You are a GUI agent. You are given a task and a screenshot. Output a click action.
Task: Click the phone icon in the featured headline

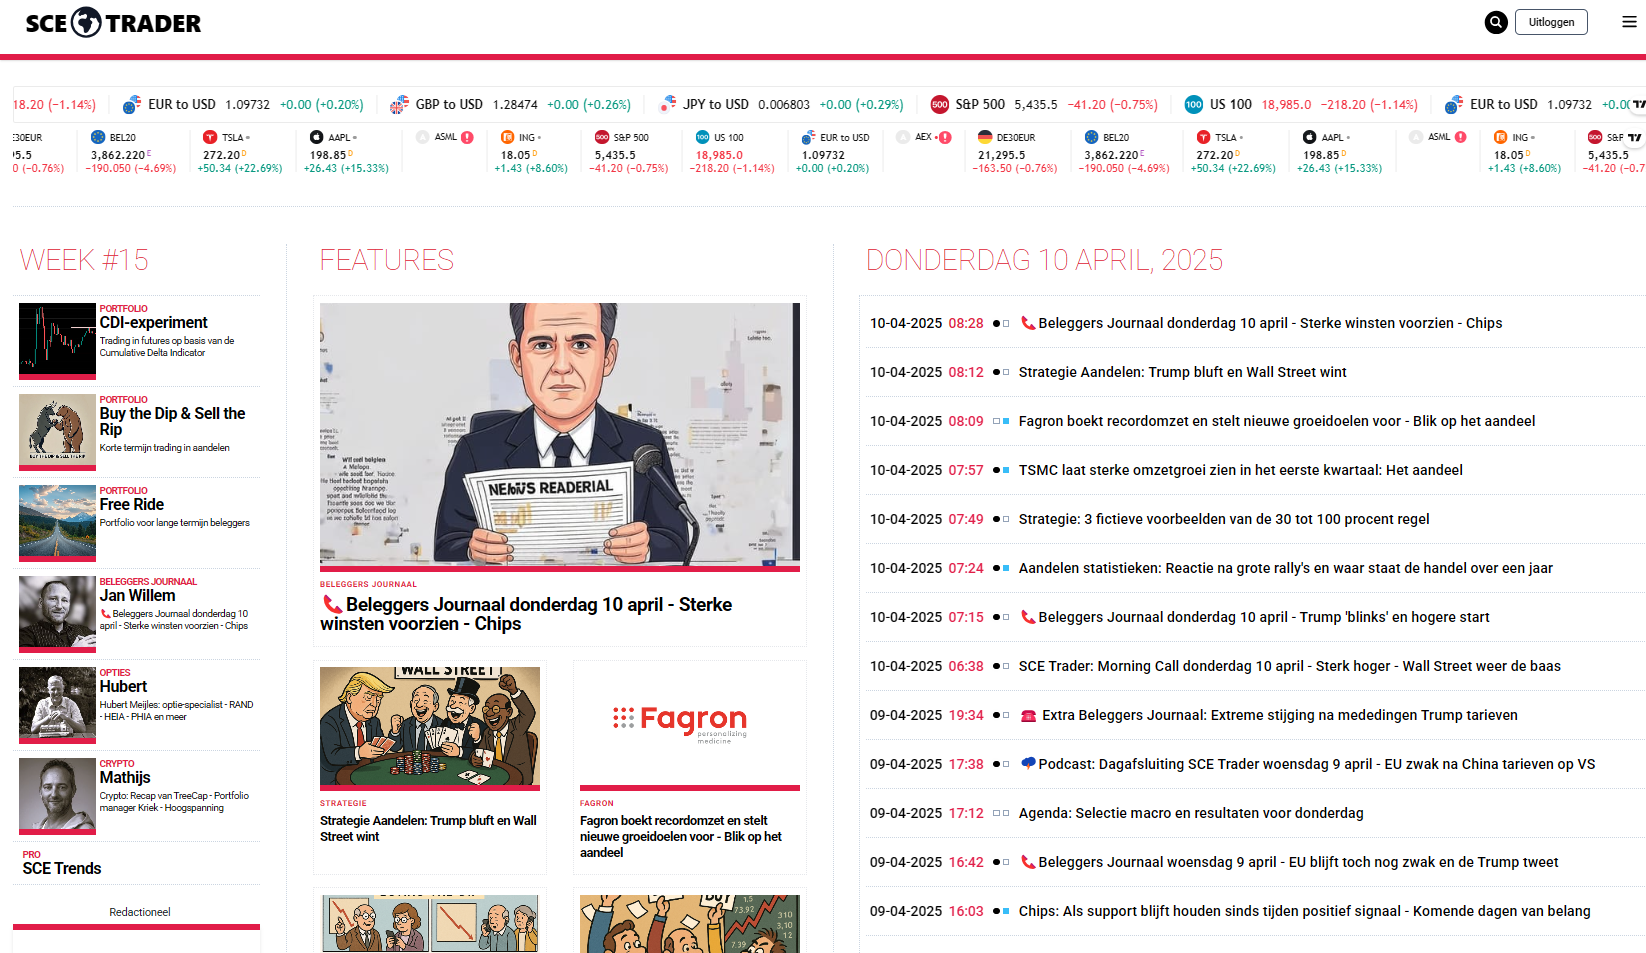332,605
